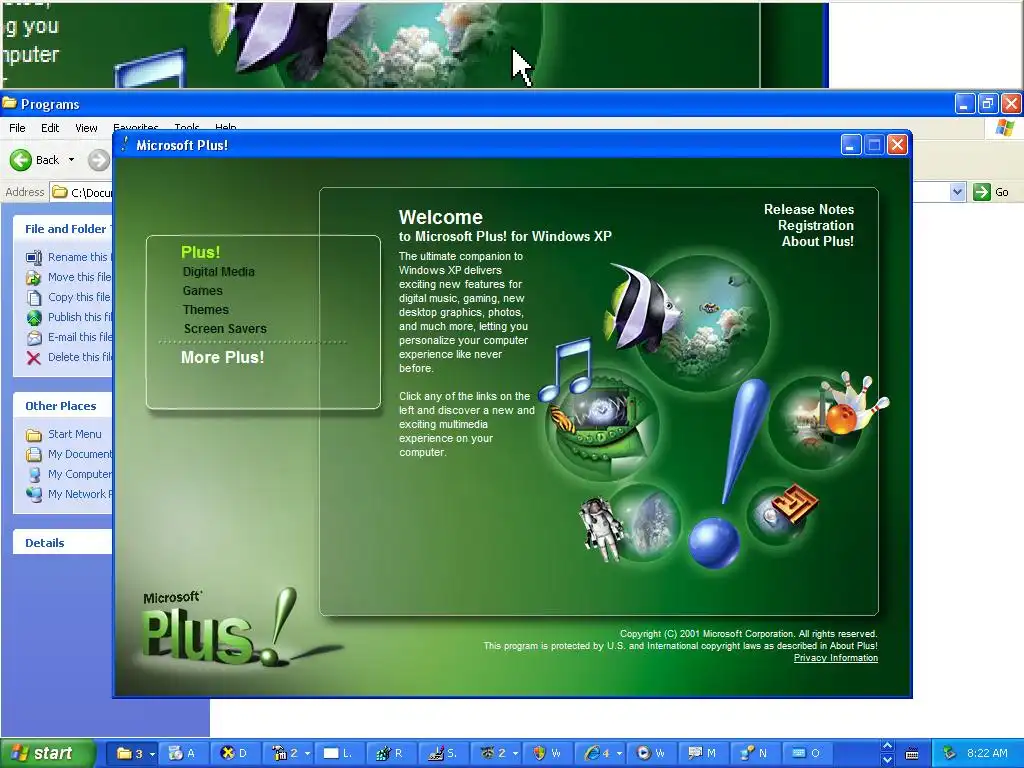Screen dimensions: 1024x768
Task: Open the Digital Media section in Plus!
Action: [218, 272]
